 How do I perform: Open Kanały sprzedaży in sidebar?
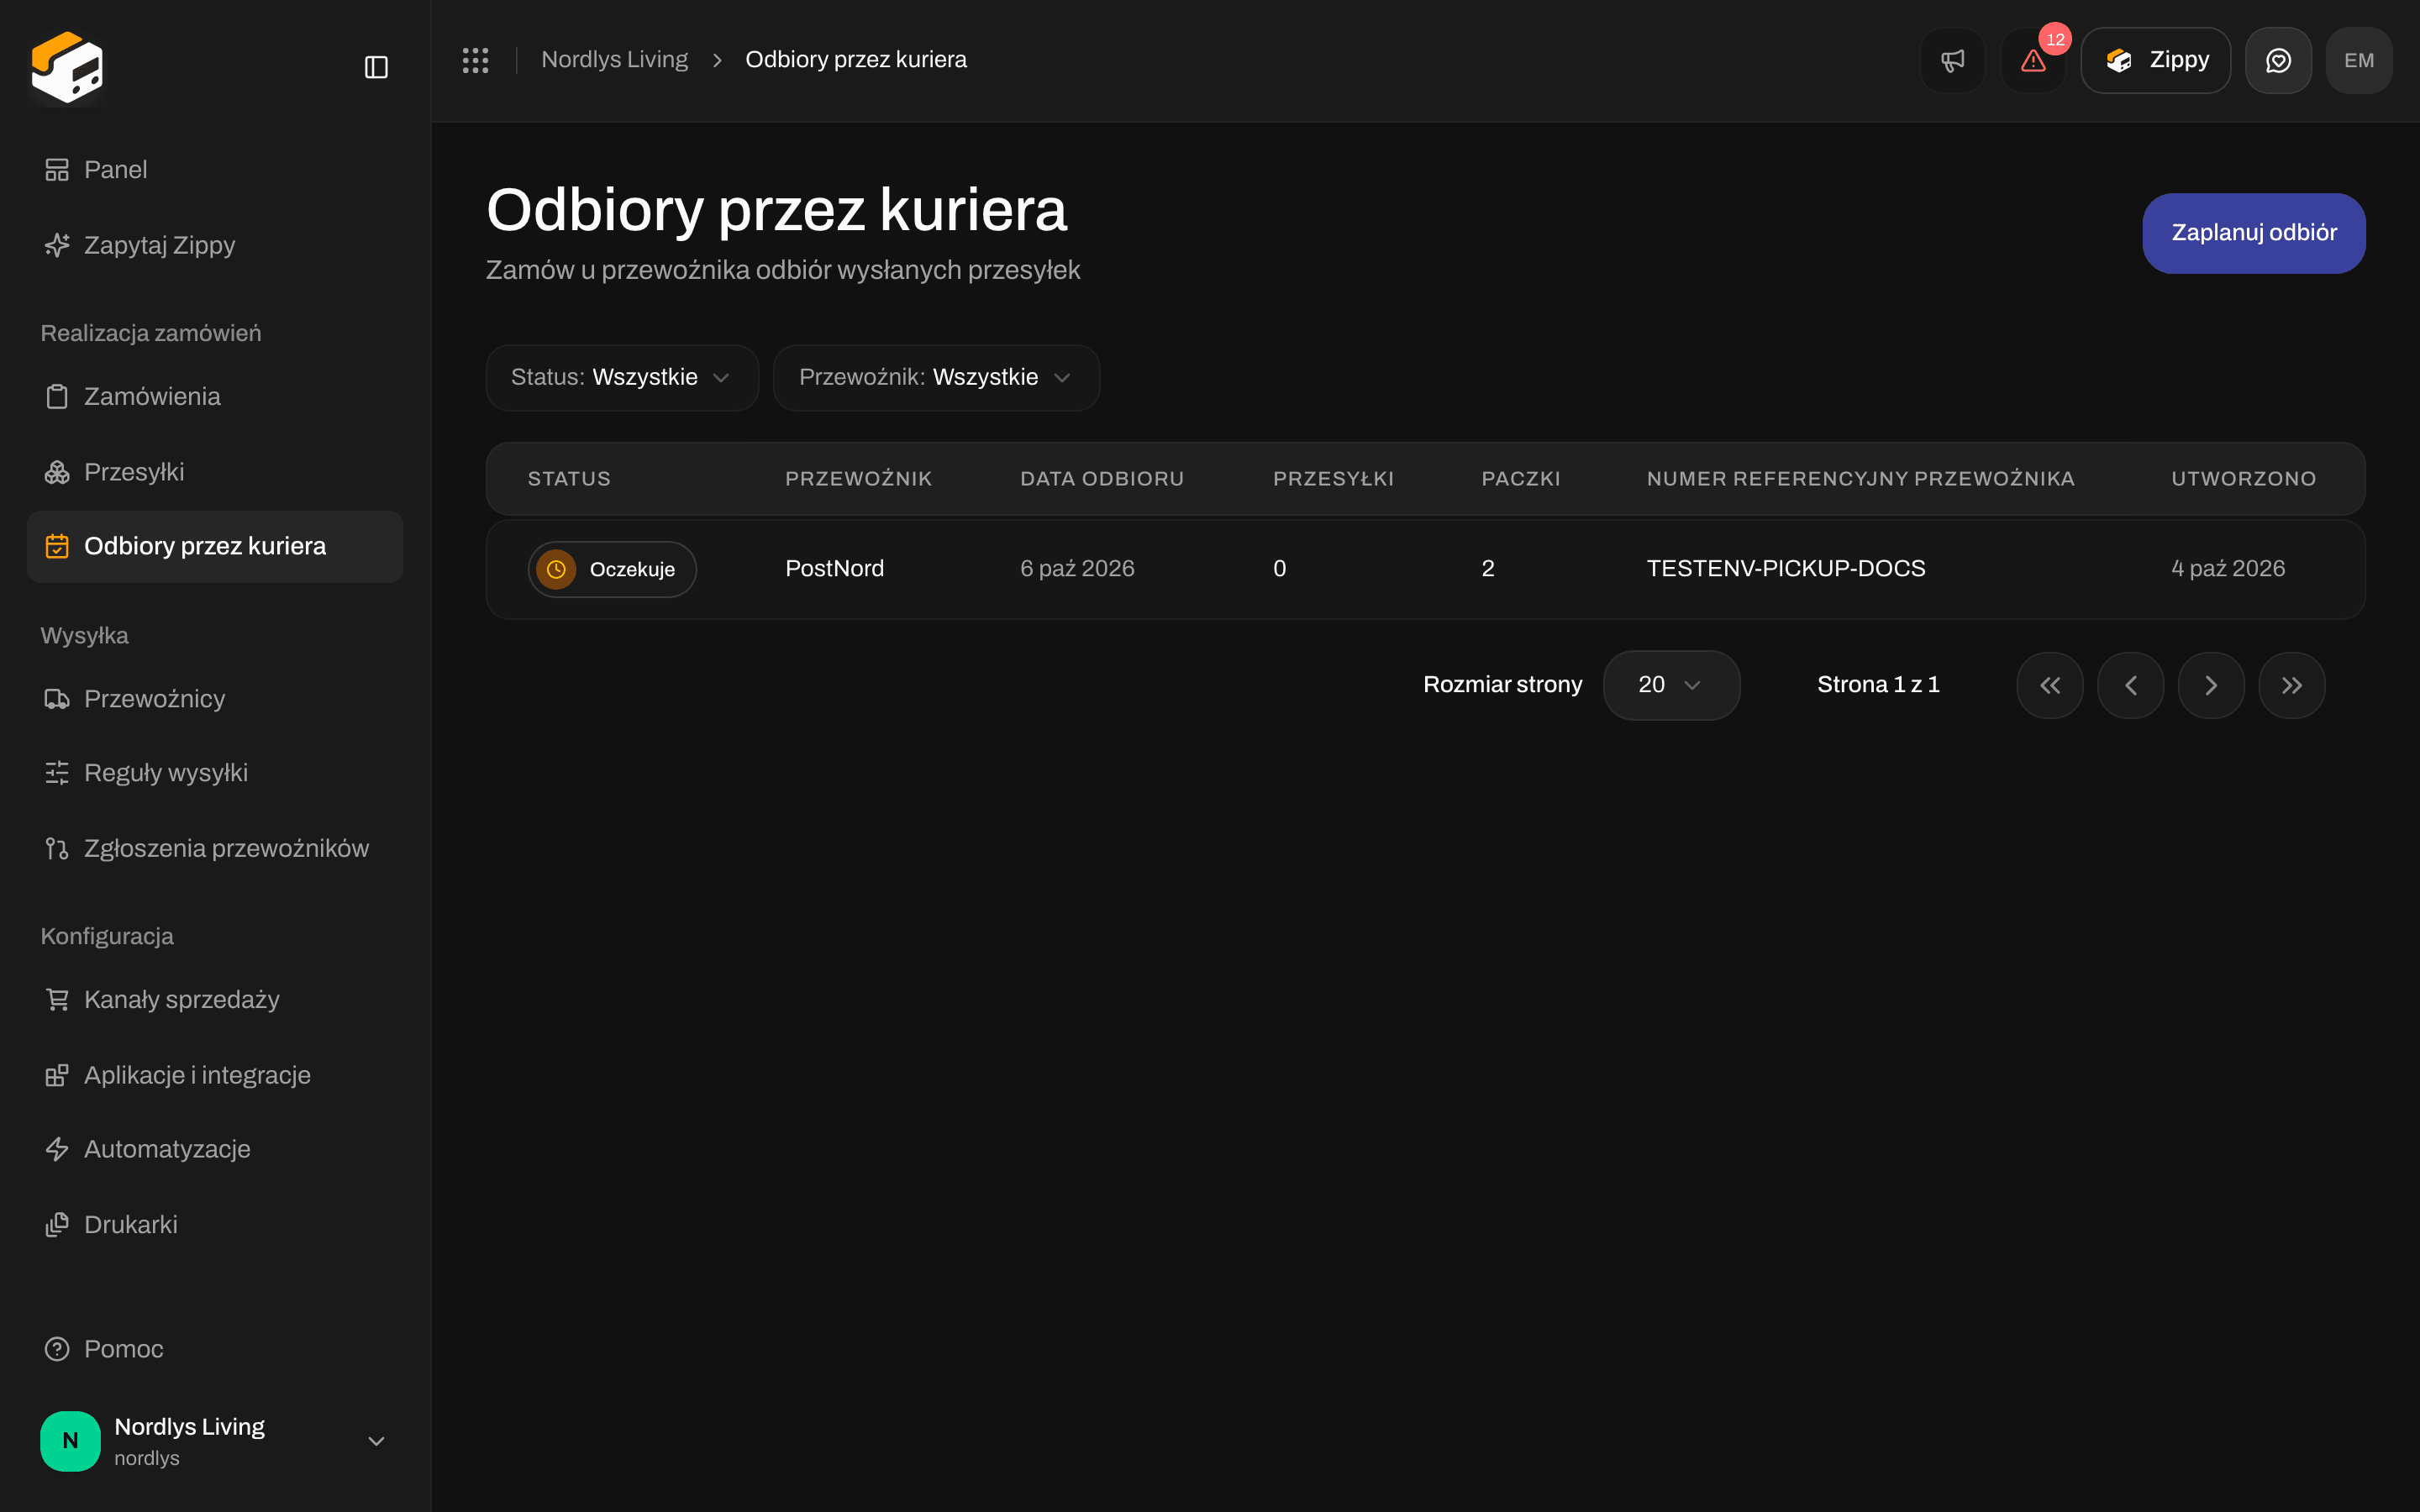point(215,999)
